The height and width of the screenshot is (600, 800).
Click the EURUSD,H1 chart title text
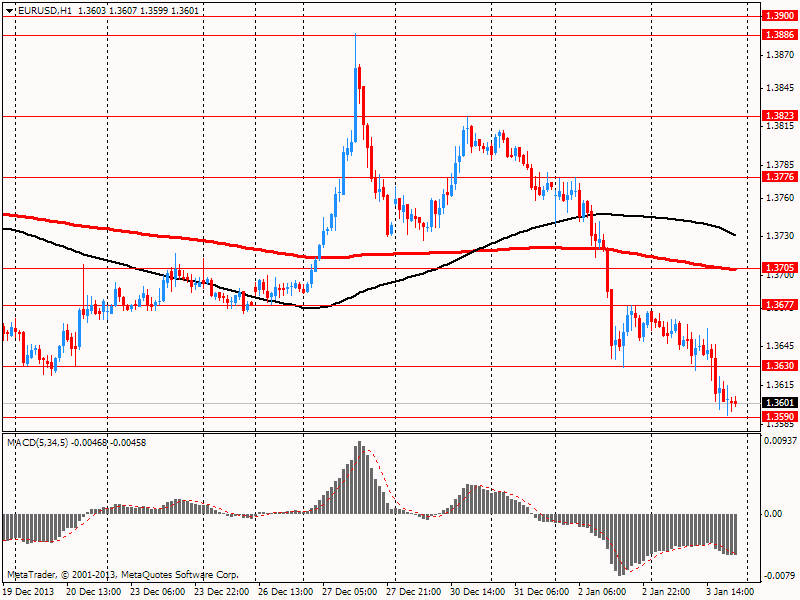pos(45,10)
